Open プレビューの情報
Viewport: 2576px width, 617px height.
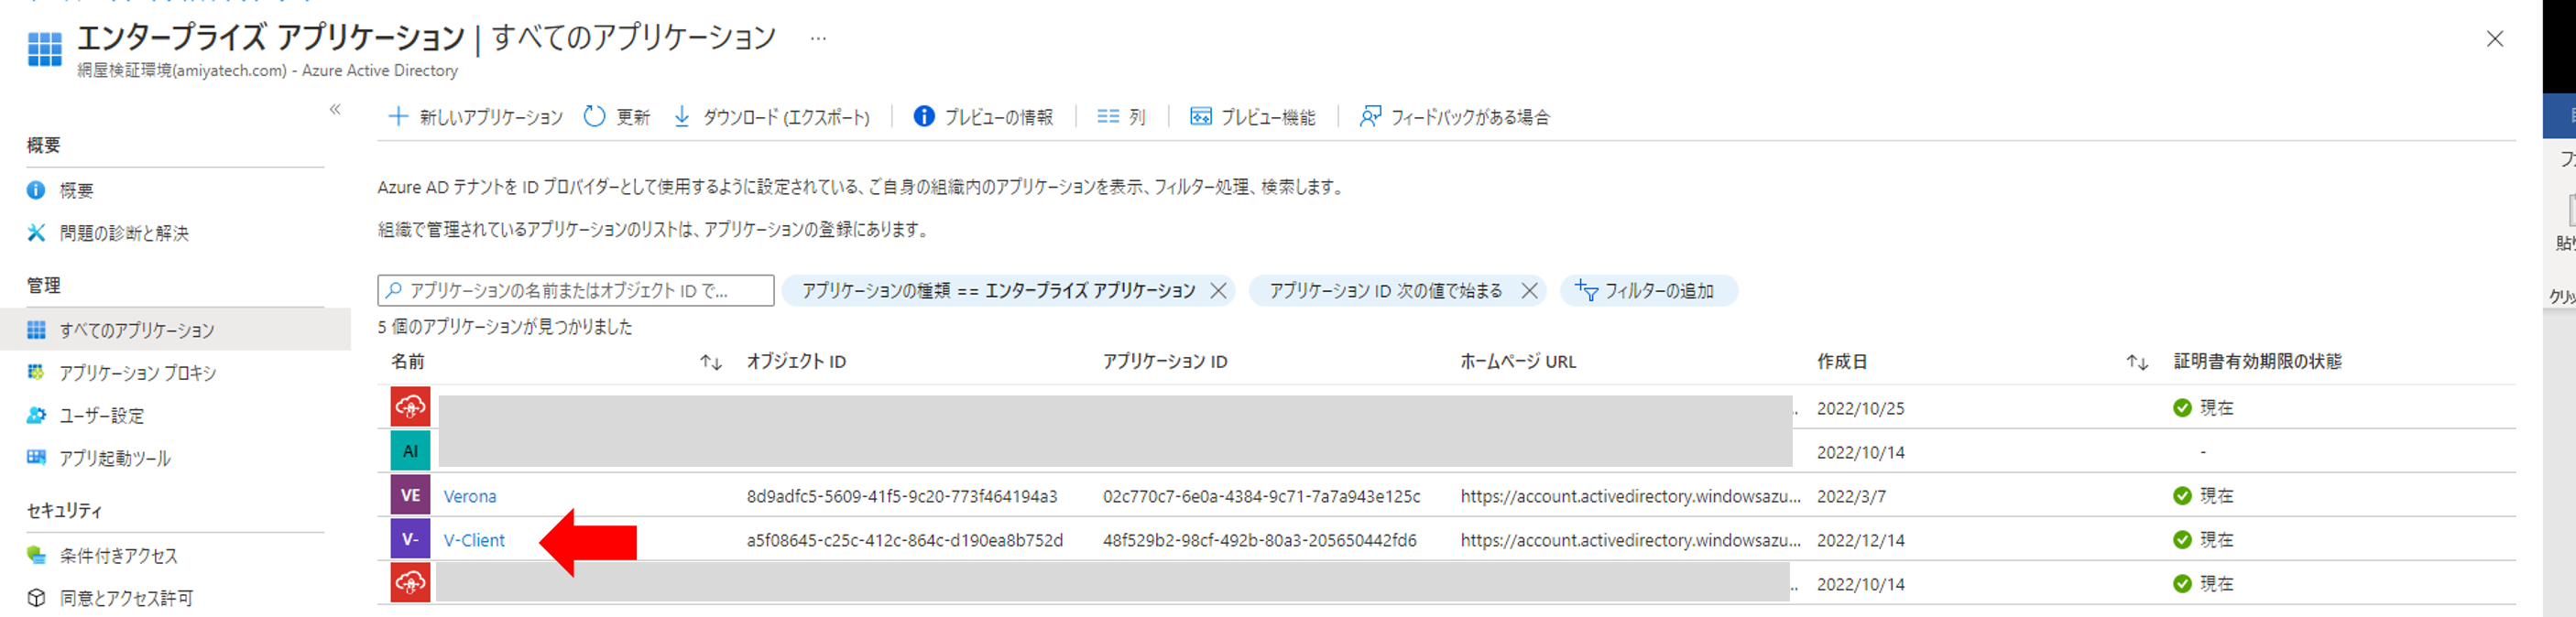coord(983,117)
